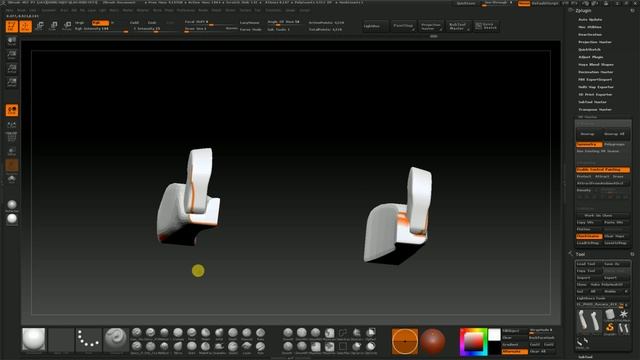Image resolution: width=640 pixels, height=360 pixels.
Task: Open the current brush thumbnail
Action: tap(34, 340)
